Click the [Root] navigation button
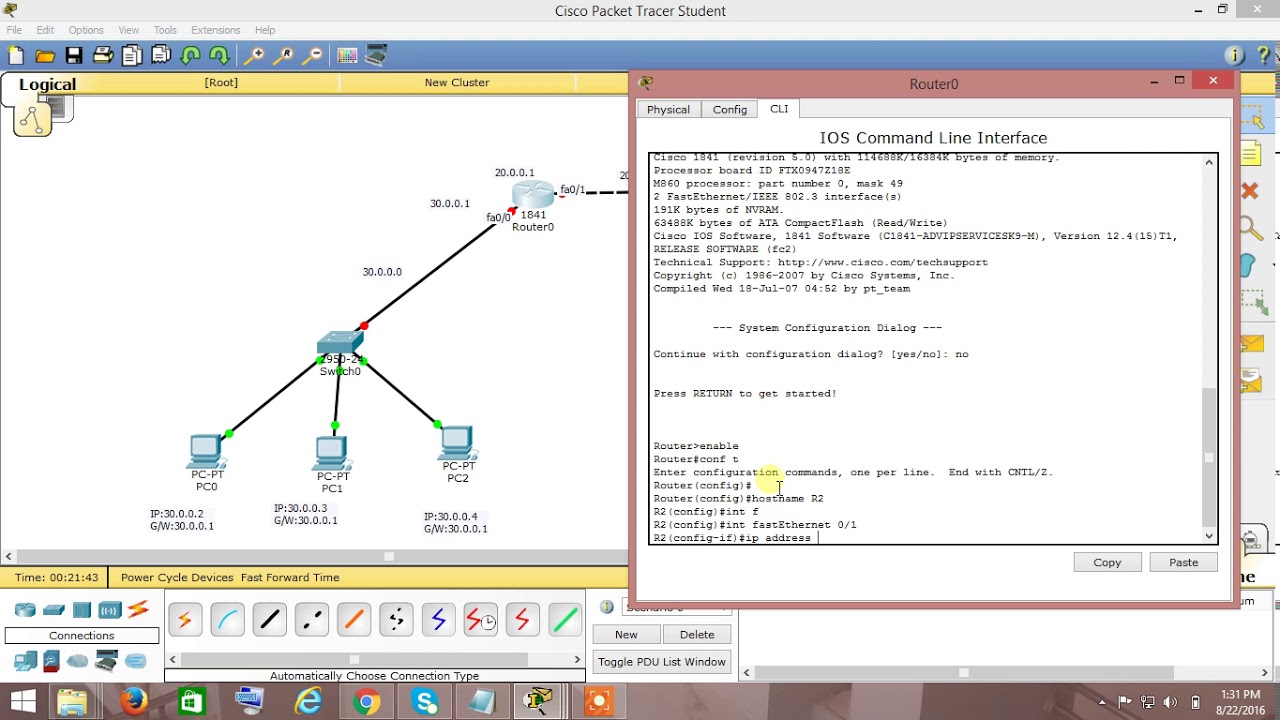Viewport: 1280px width, 720px height. point(221,83)
